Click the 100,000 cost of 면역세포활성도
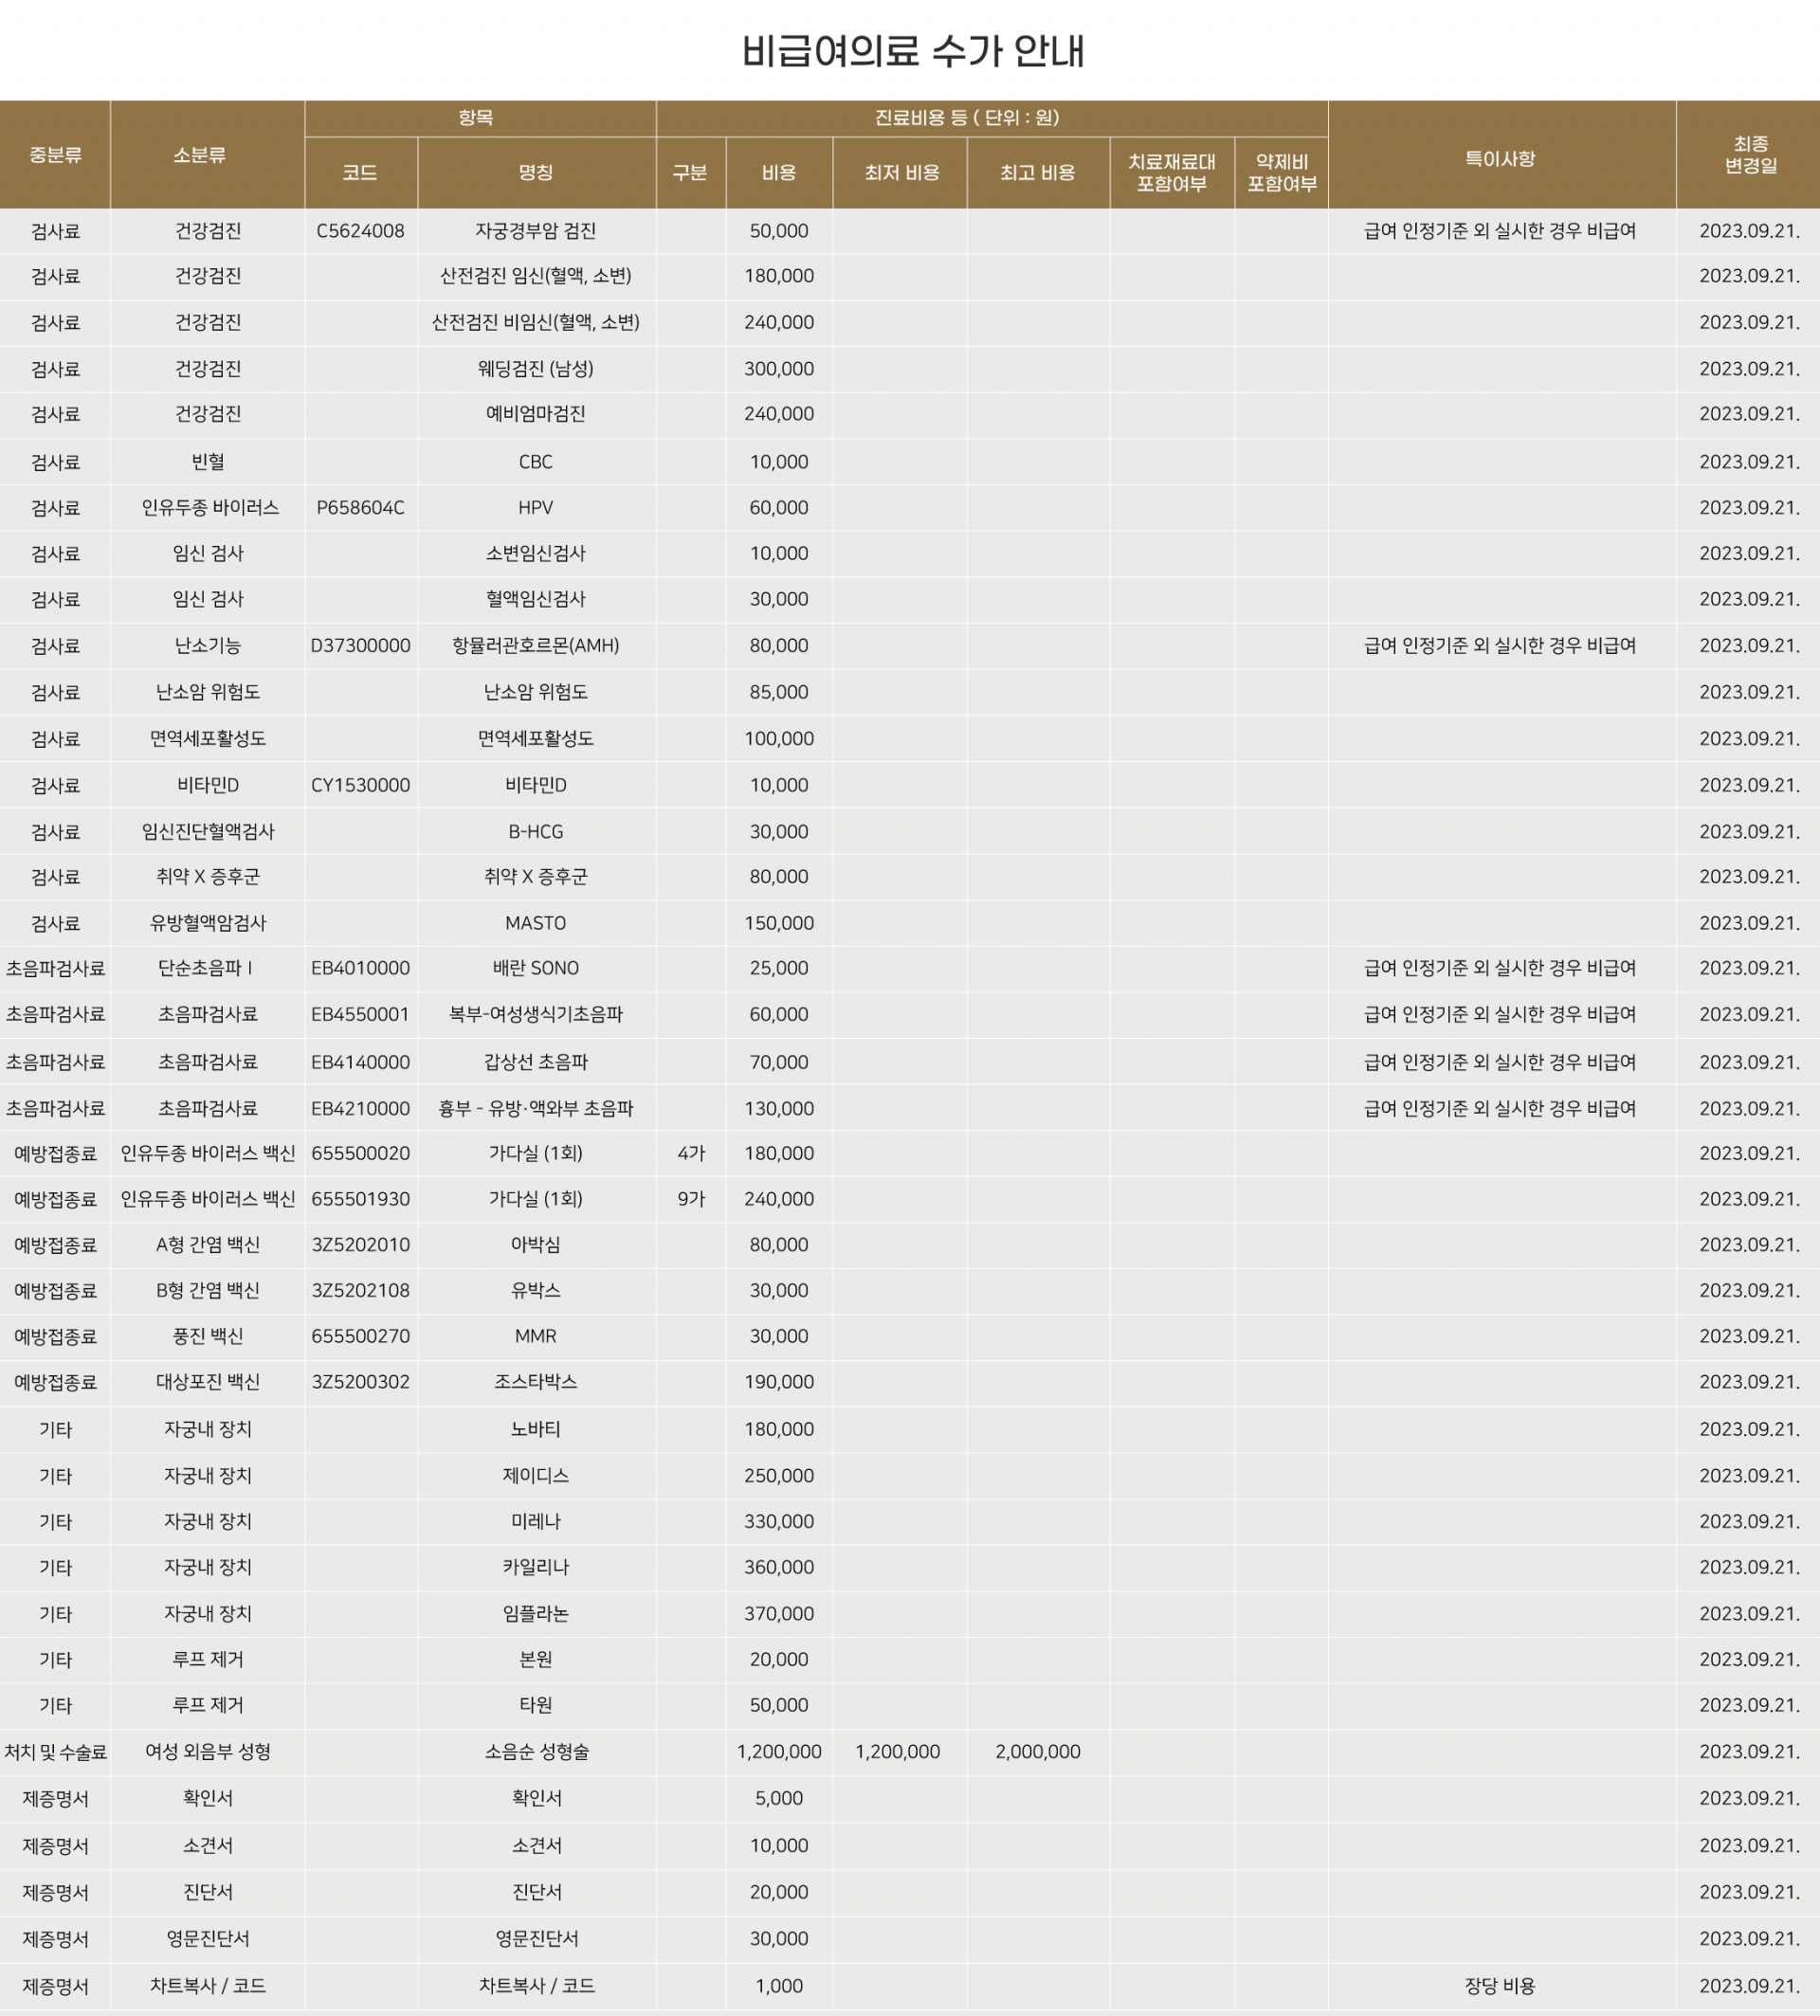 click(x=779, y=739)
